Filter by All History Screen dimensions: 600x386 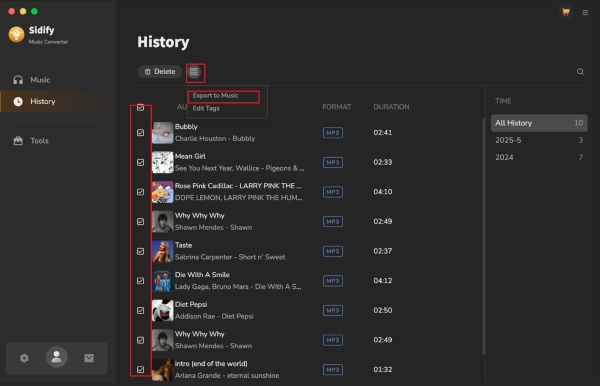539,123
